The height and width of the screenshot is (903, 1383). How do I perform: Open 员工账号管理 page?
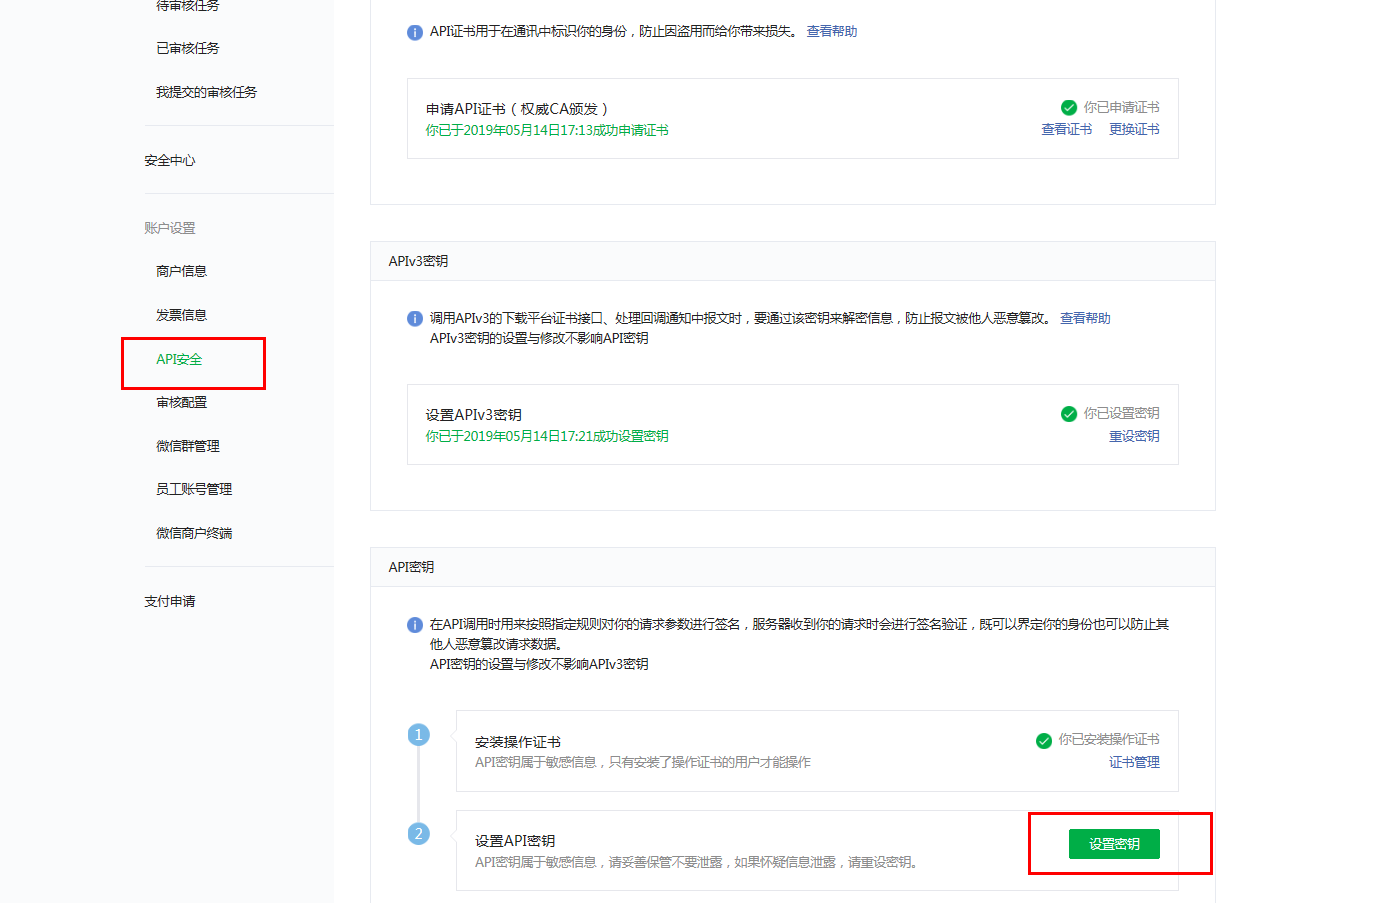click(194, 489)
